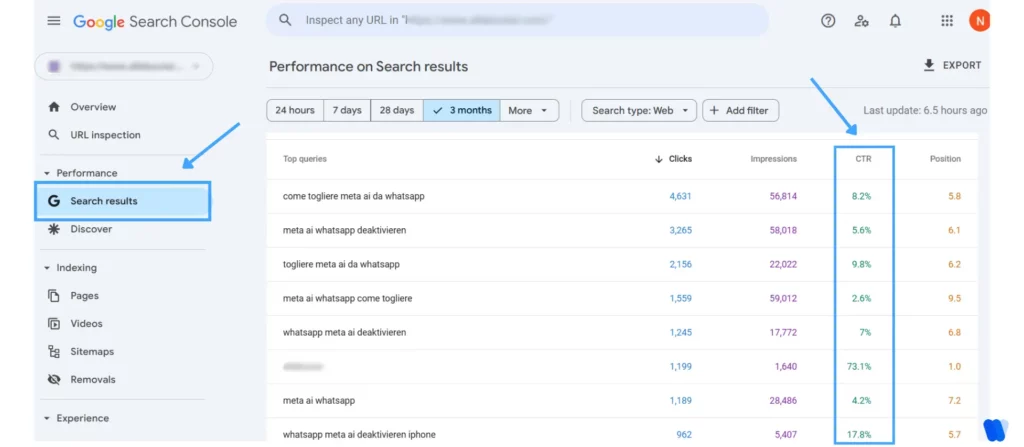
Task: Open URL inspection in the sidebar
Action: pos(105,135)
